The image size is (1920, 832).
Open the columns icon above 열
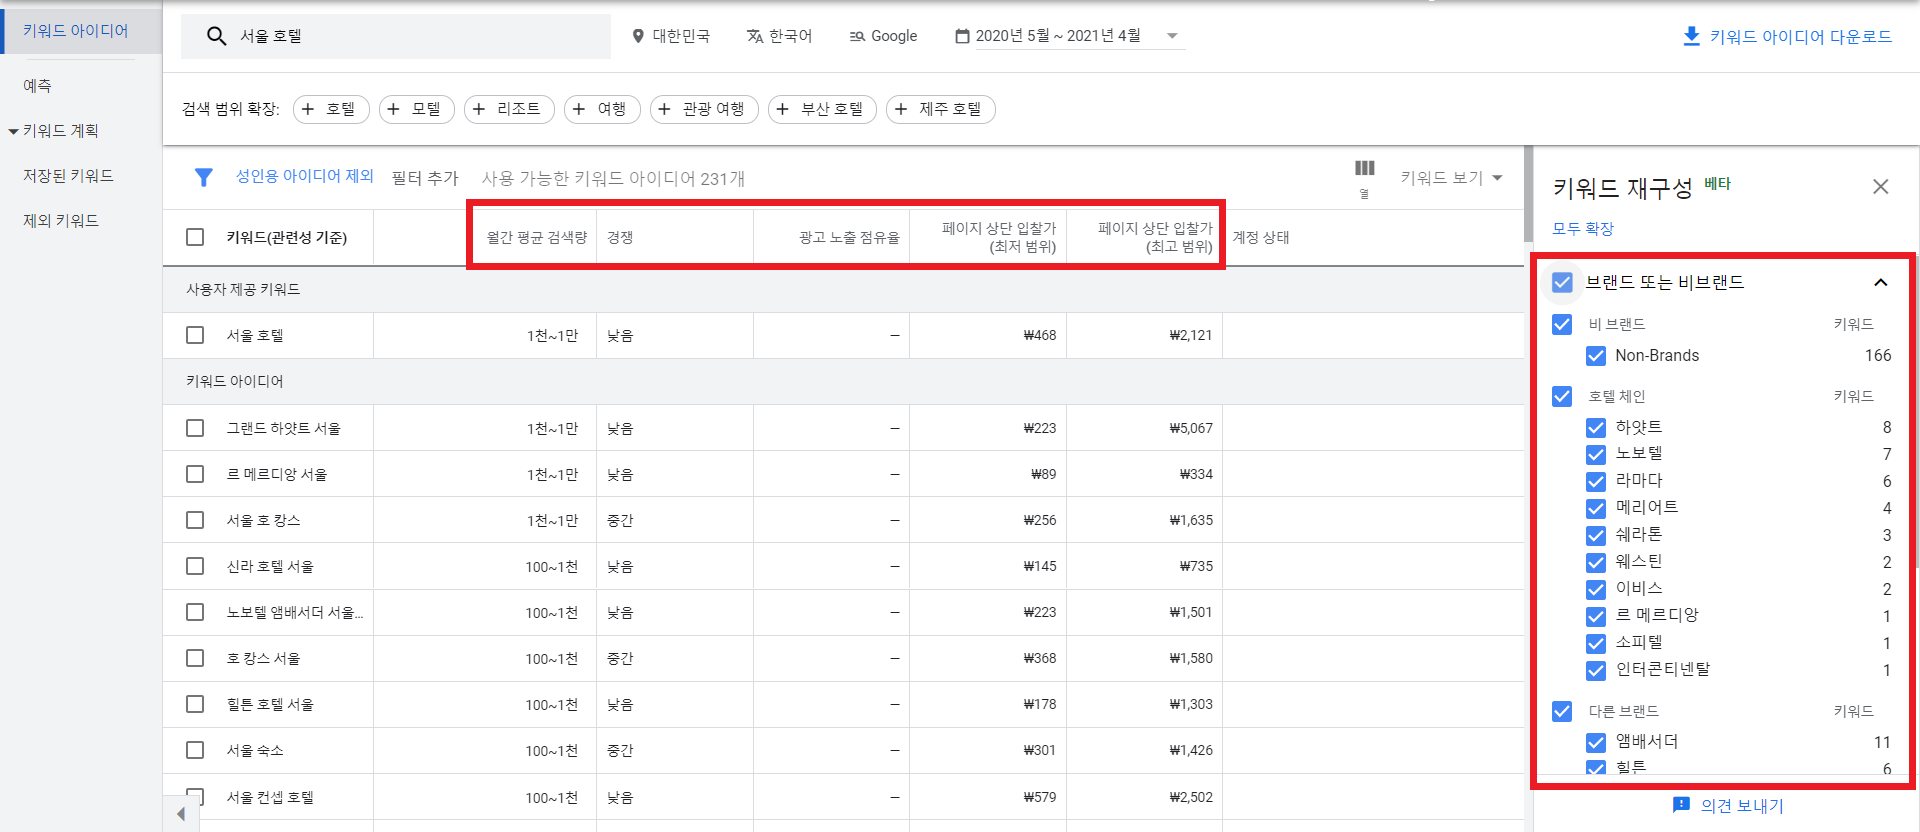[x=1364, y=168]
